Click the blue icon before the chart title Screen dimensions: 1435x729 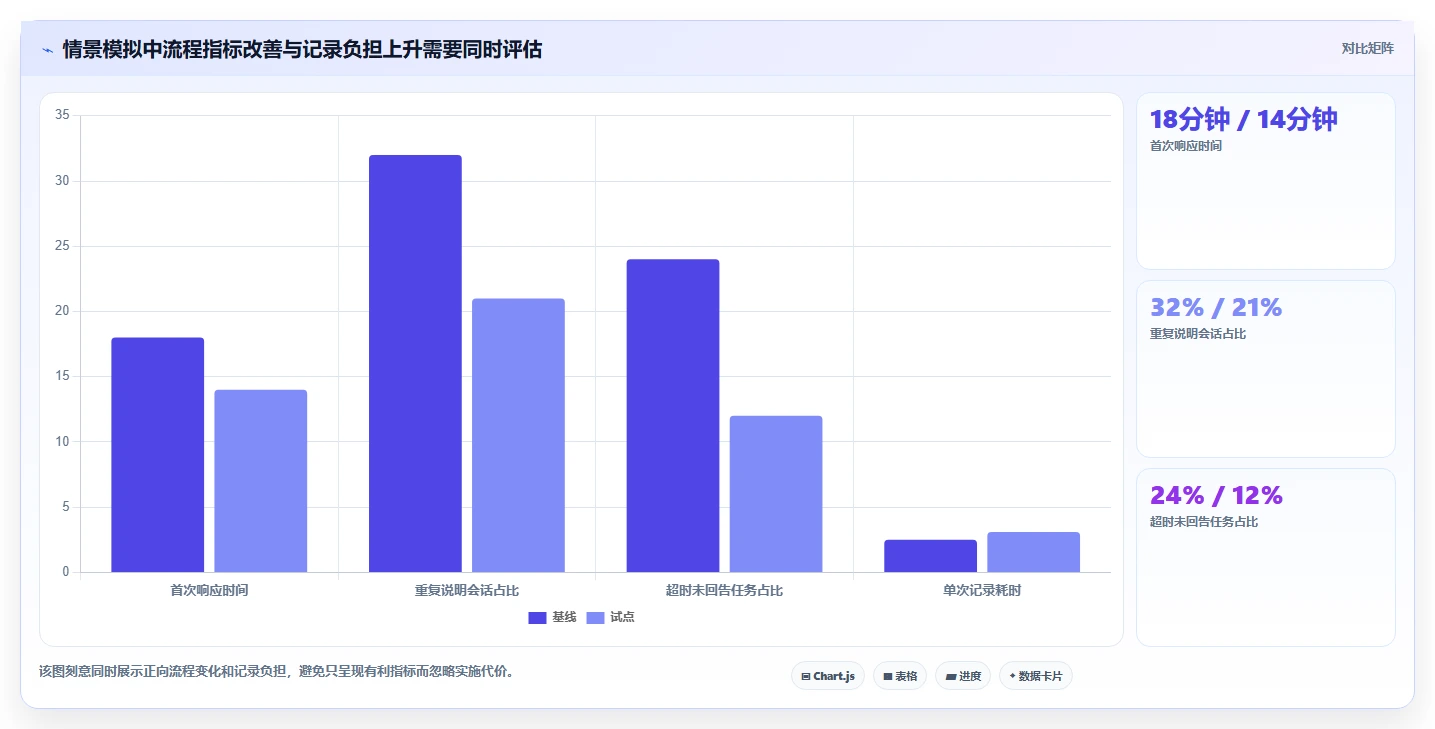click(x=47, y=50)
